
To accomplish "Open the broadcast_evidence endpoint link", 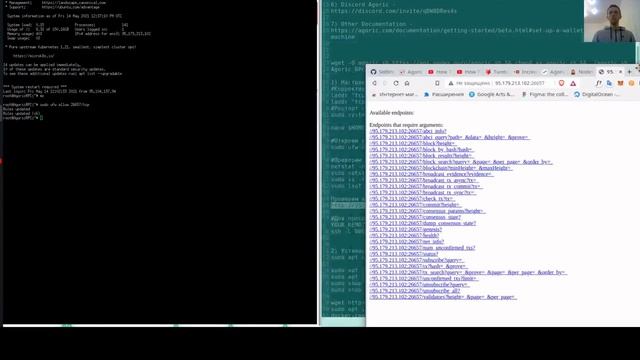I will (431, 174).
